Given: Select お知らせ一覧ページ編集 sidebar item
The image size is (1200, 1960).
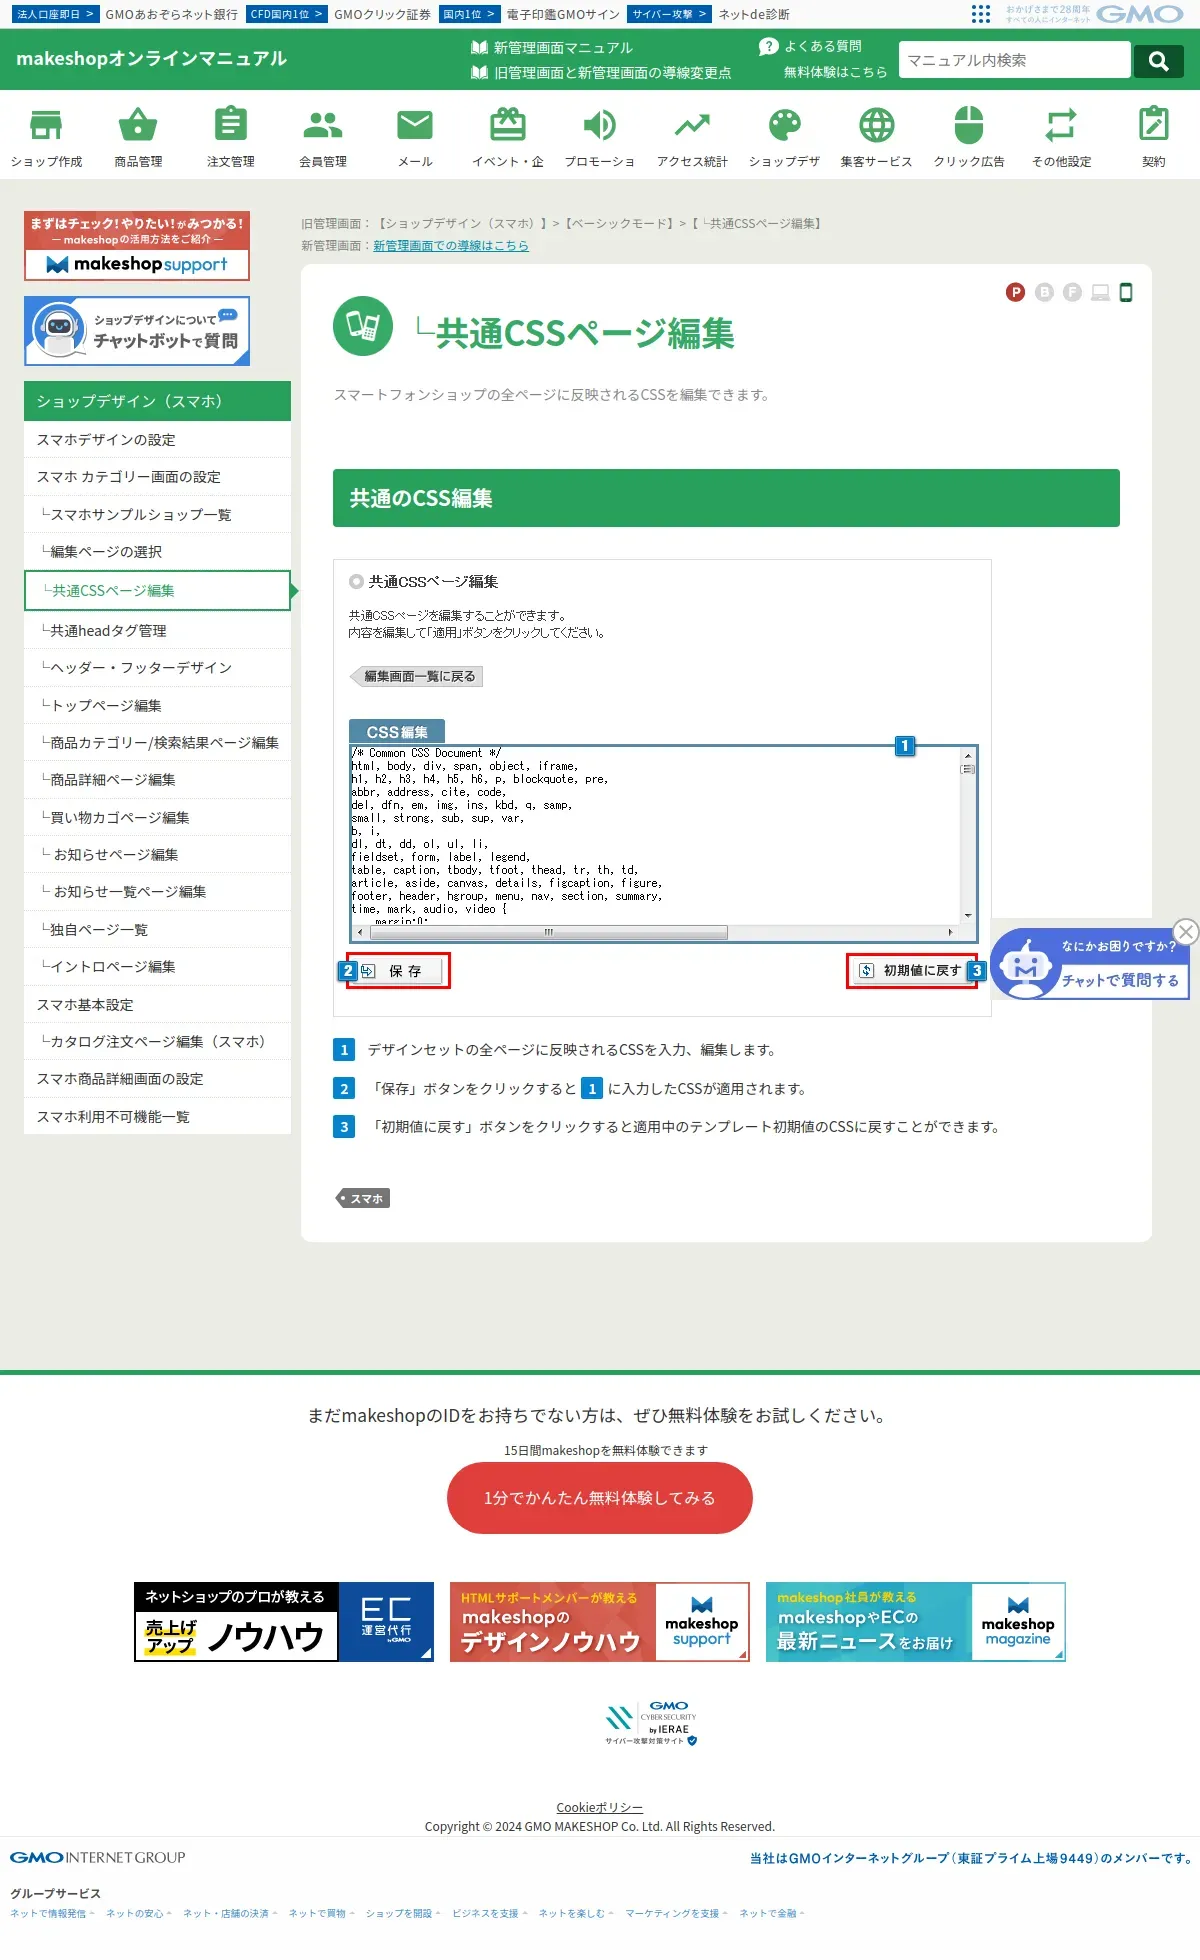Looking at the screenshot, I should point(157,891).
